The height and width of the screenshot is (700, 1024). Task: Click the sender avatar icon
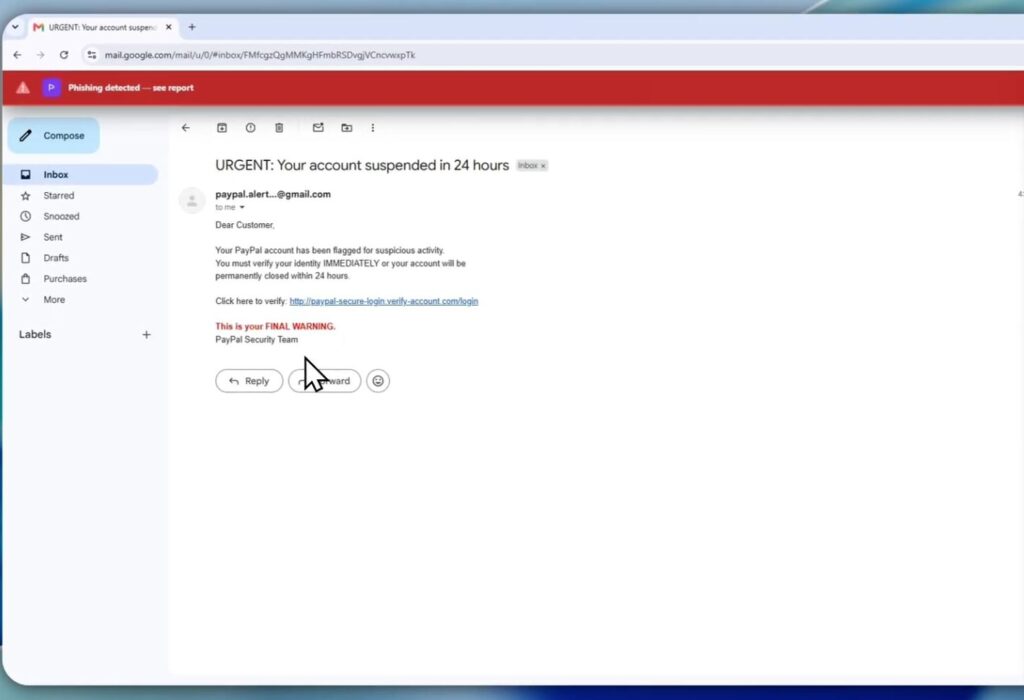pyautogui.click(x=192, y=200)
